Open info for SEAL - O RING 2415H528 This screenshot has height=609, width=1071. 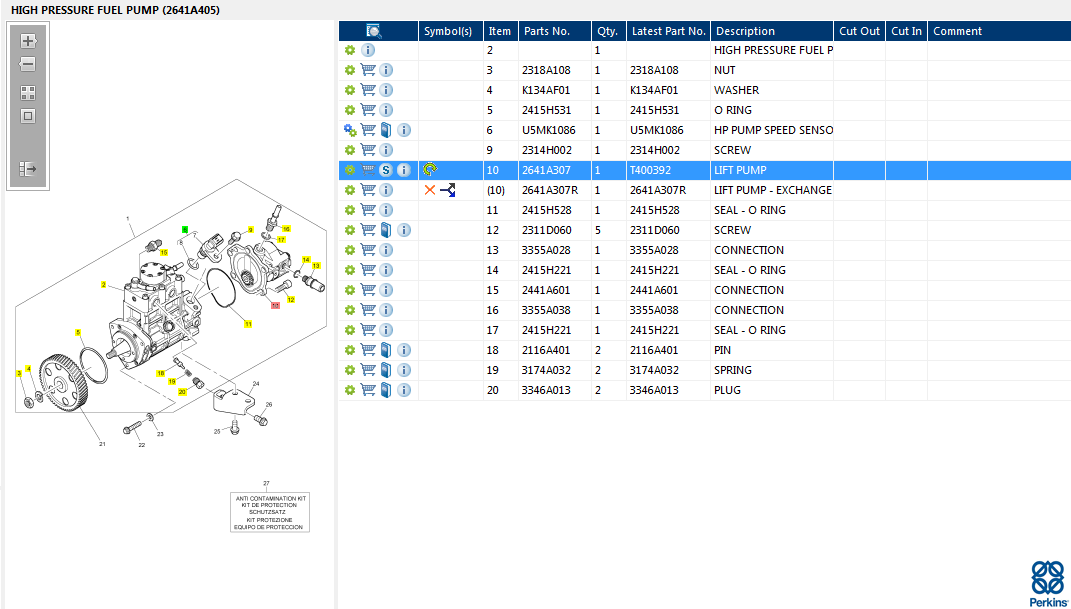coord(386,210)
